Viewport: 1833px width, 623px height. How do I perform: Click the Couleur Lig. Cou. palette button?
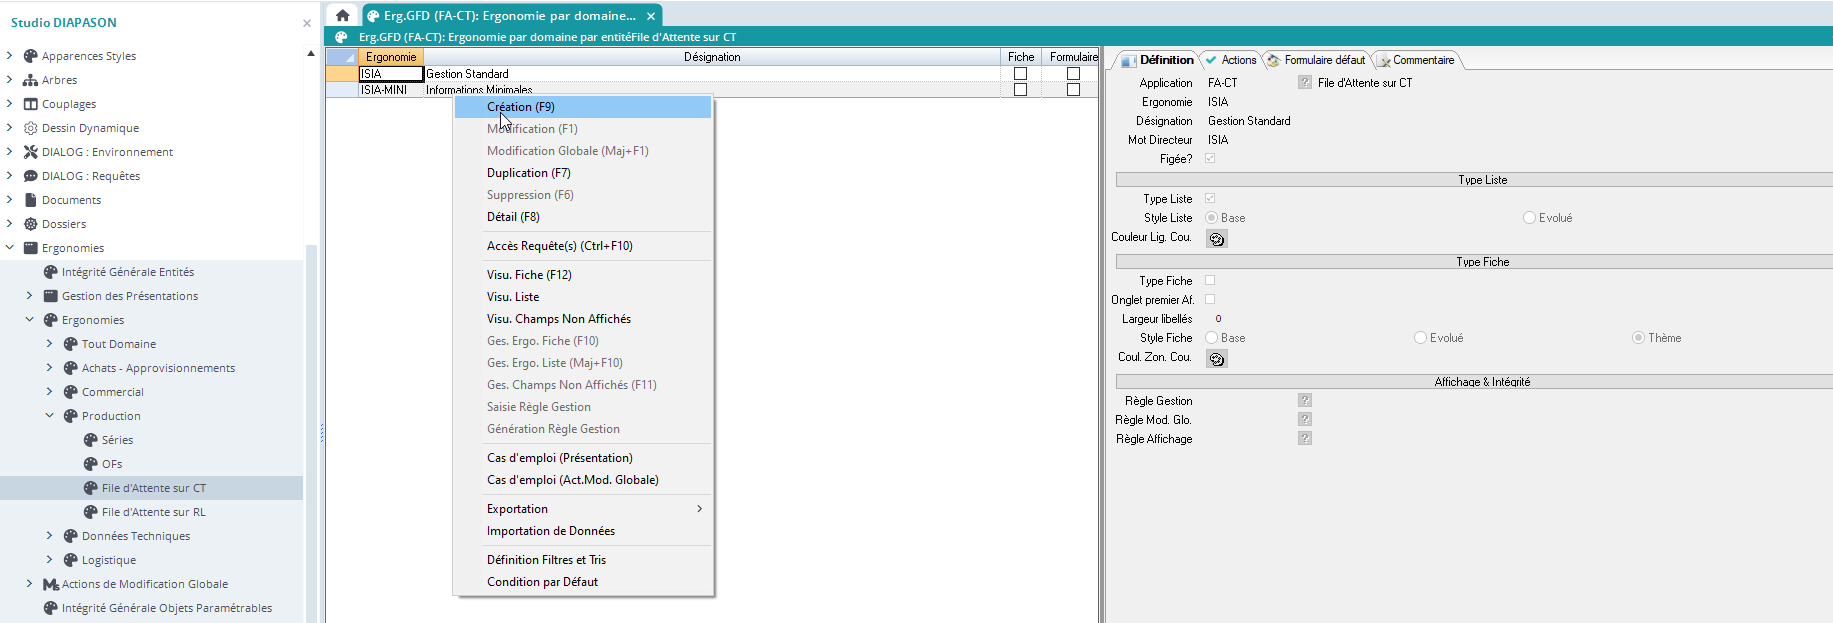pyautogui.click(x=1216, y=239)
